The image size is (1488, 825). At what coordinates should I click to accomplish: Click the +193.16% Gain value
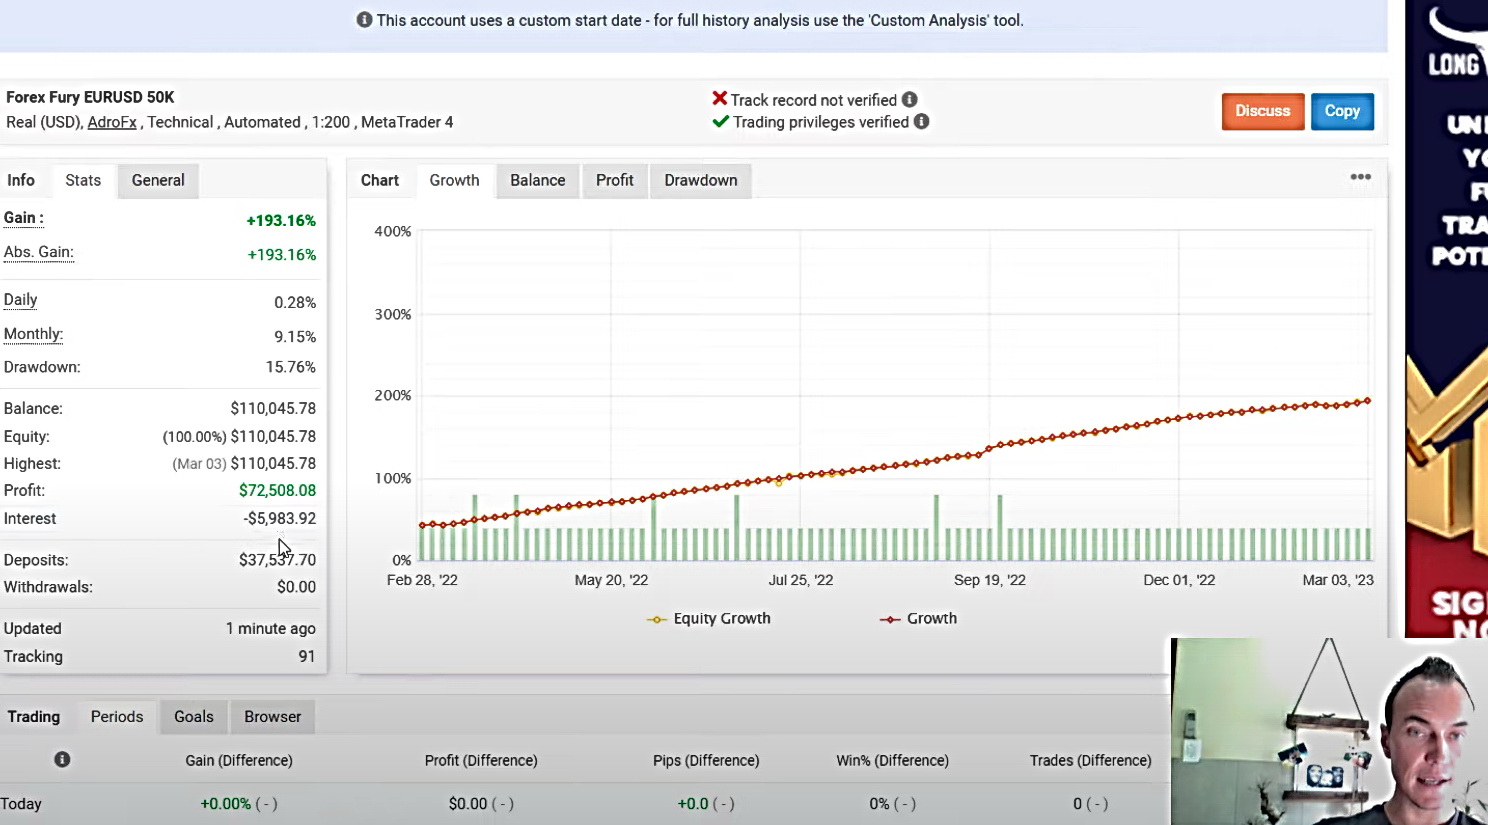(281, 220)
